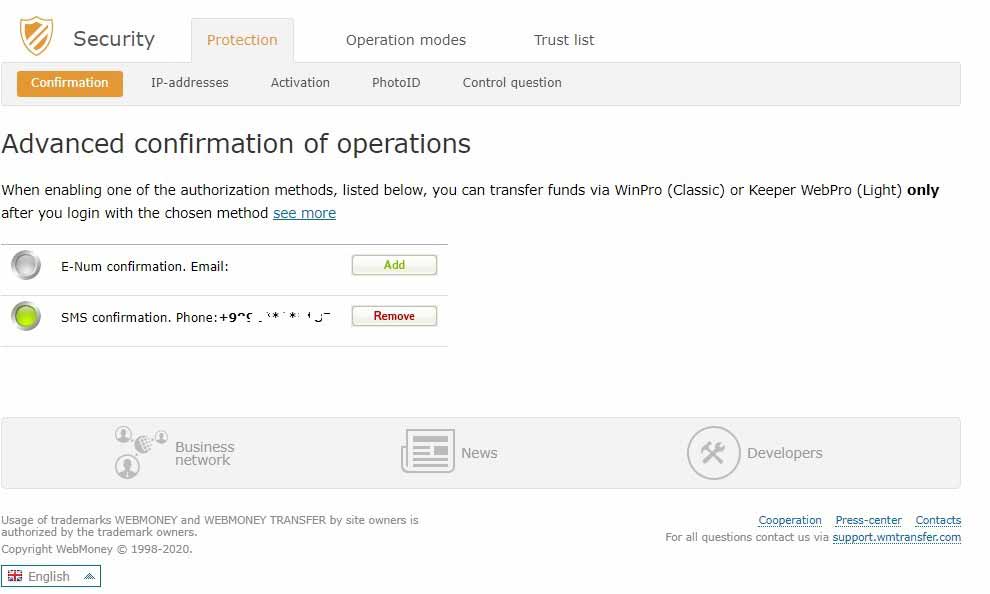Click the 'Copyright WebMoney © 1998-2020.' text
Image resolution: width=990 pixels, height=594 pixels.
tap(97, 549)
